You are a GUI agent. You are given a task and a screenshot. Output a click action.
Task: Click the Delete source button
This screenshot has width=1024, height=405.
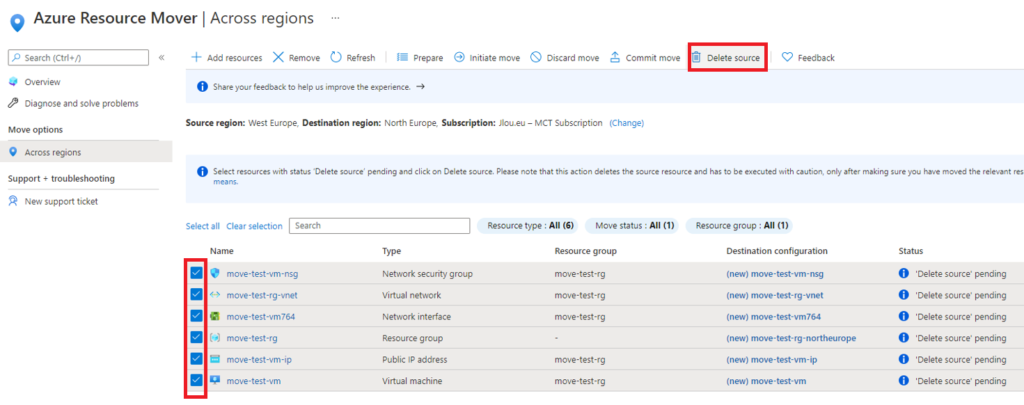click(727, 57)
